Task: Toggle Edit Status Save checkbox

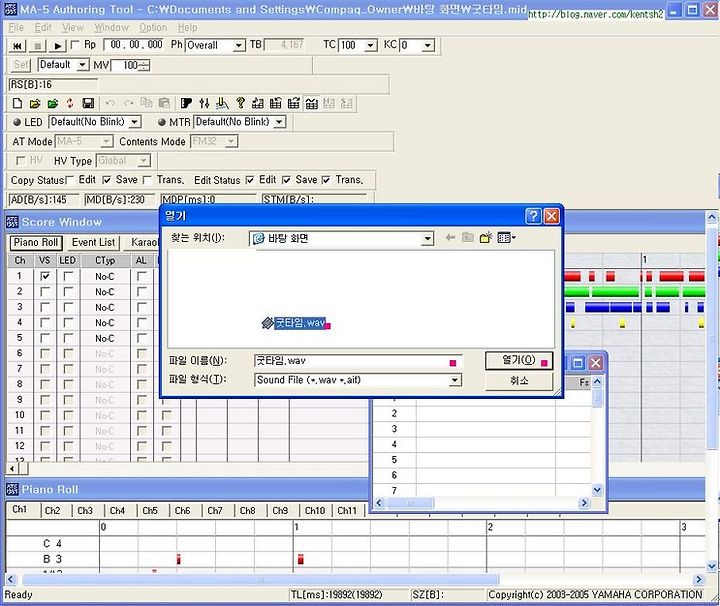Action: [286, 180]
